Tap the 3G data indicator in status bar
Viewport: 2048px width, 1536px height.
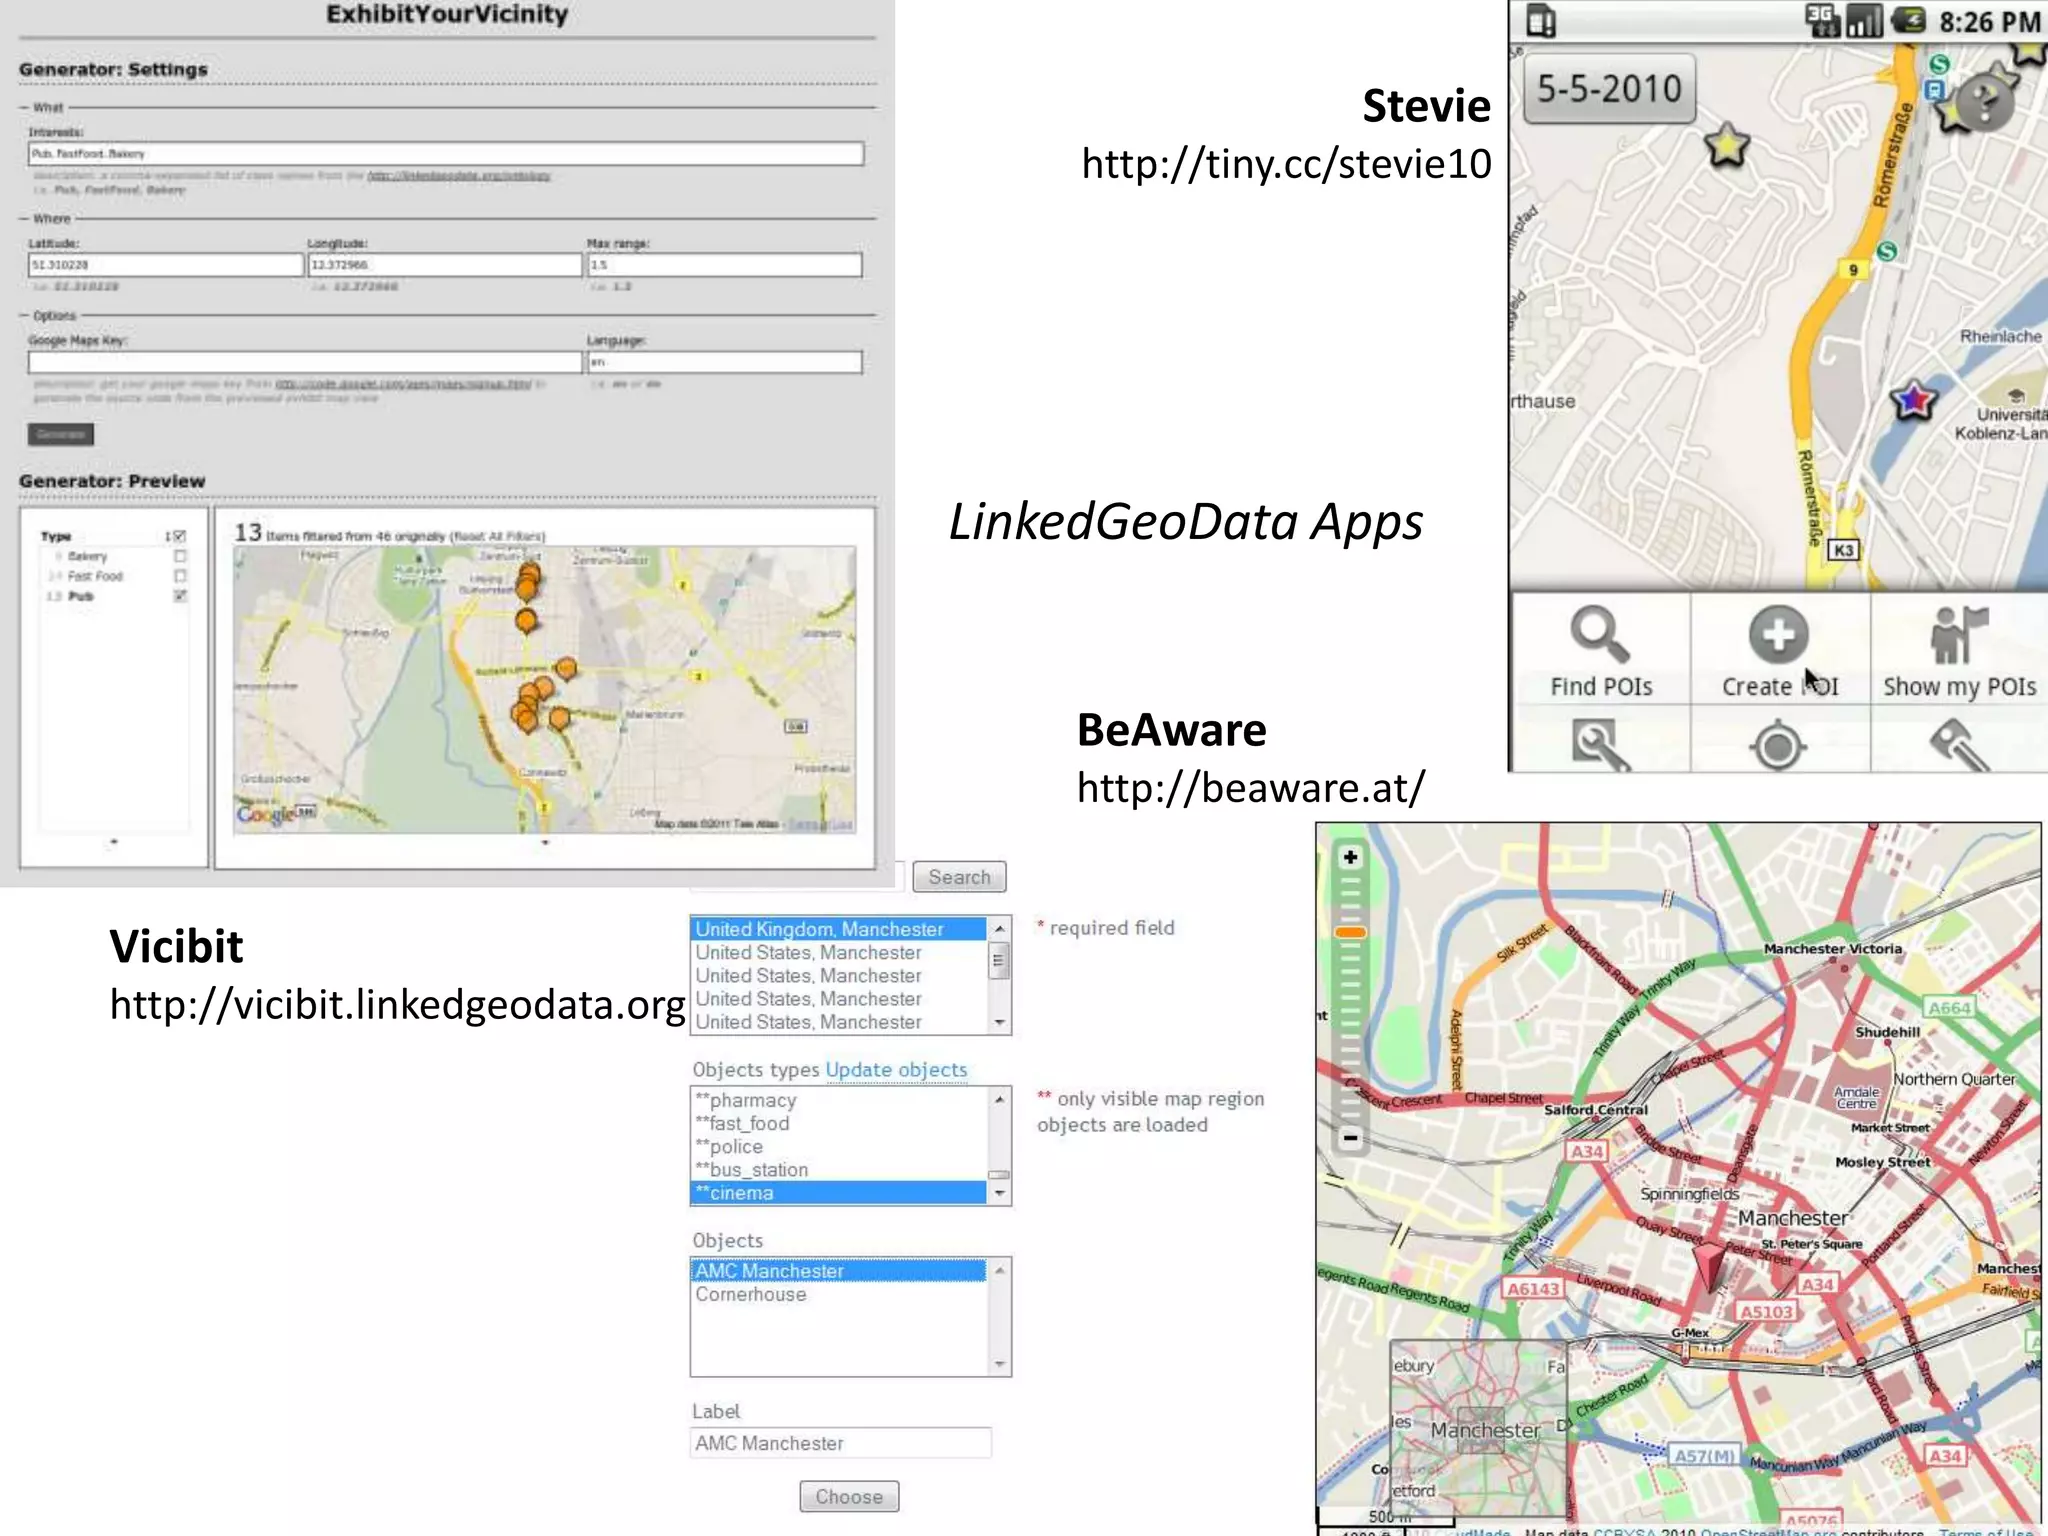click(x=1822, y=20)
